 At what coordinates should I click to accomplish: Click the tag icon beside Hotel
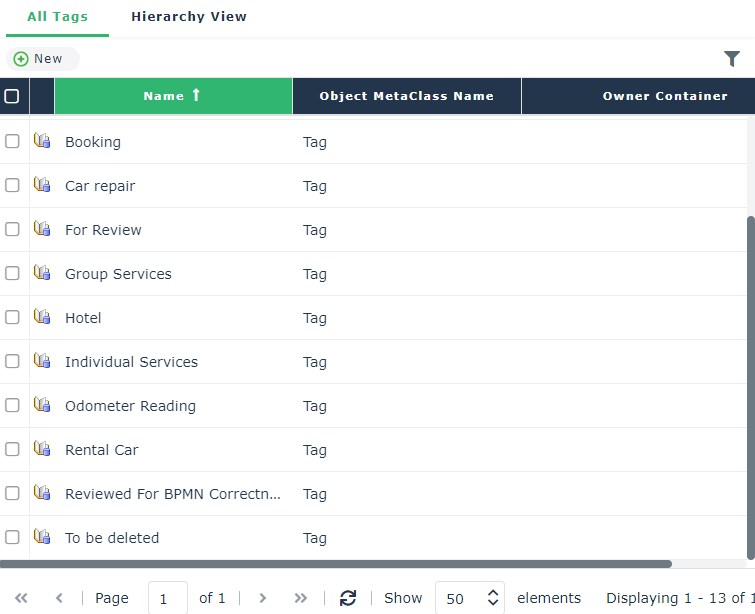[42, 318]
